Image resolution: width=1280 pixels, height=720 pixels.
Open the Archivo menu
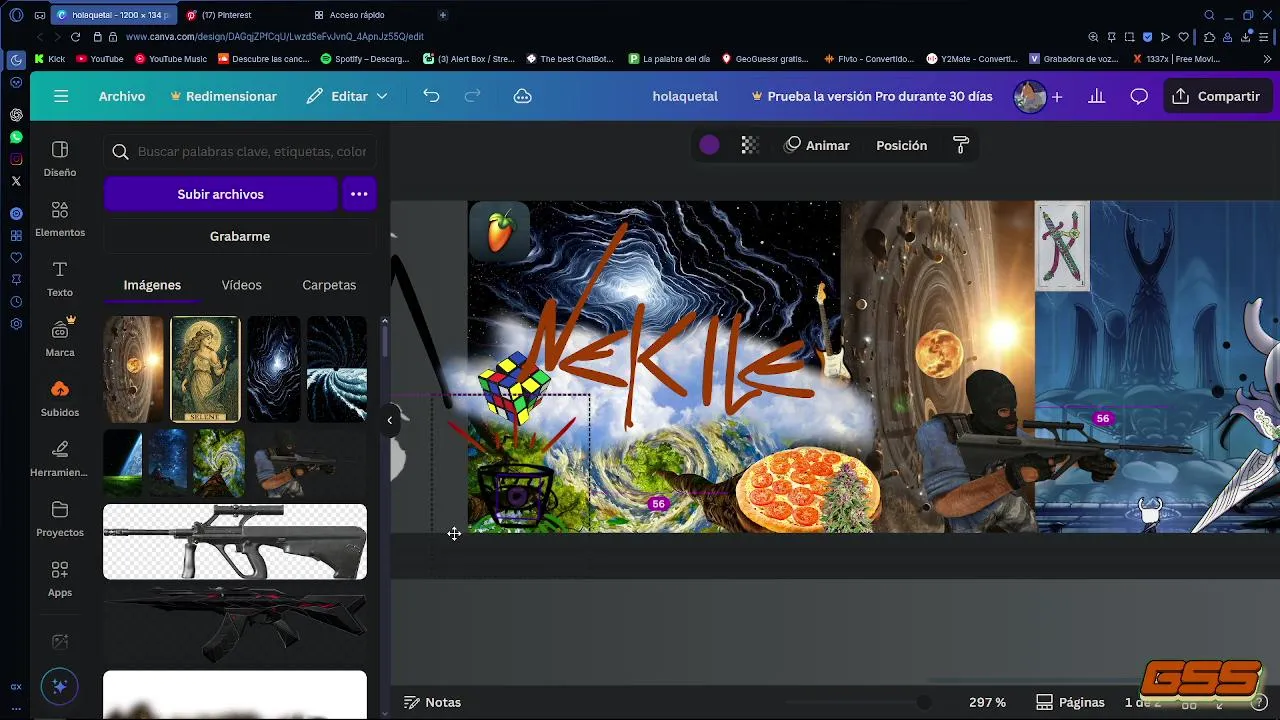(122, 96)
